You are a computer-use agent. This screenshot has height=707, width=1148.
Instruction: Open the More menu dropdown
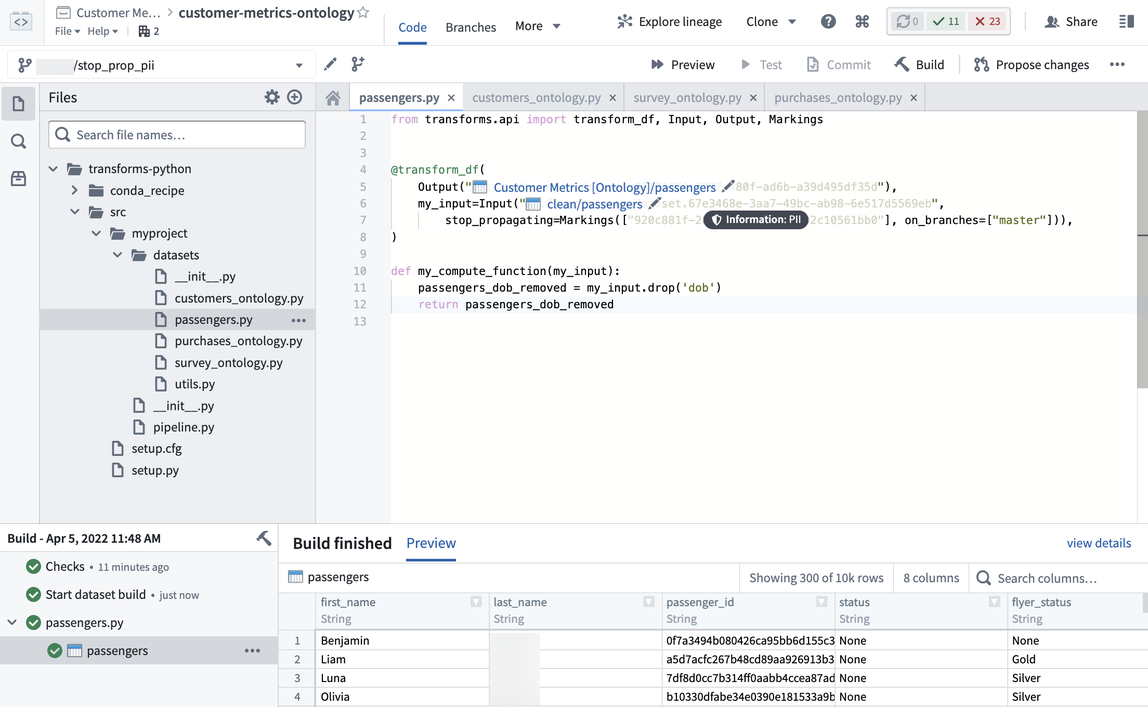(537, 26)
